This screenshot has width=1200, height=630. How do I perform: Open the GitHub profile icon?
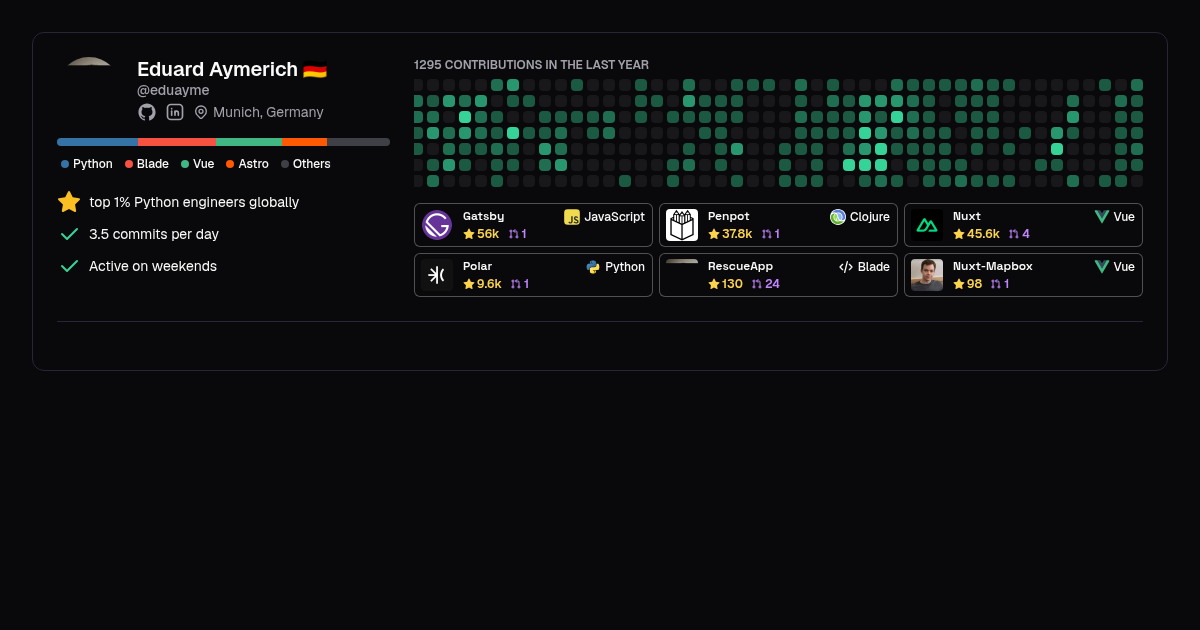[x=147, y=112]
